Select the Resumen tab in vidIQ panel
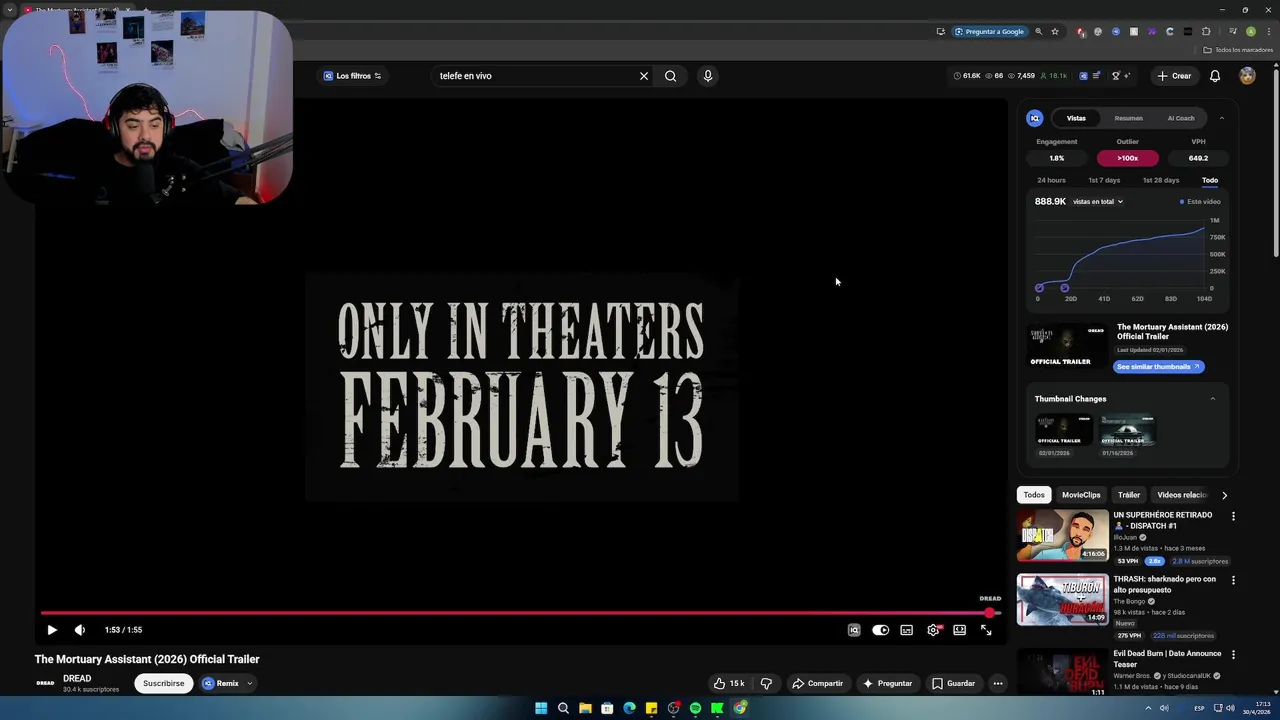 pos(1128,118)
